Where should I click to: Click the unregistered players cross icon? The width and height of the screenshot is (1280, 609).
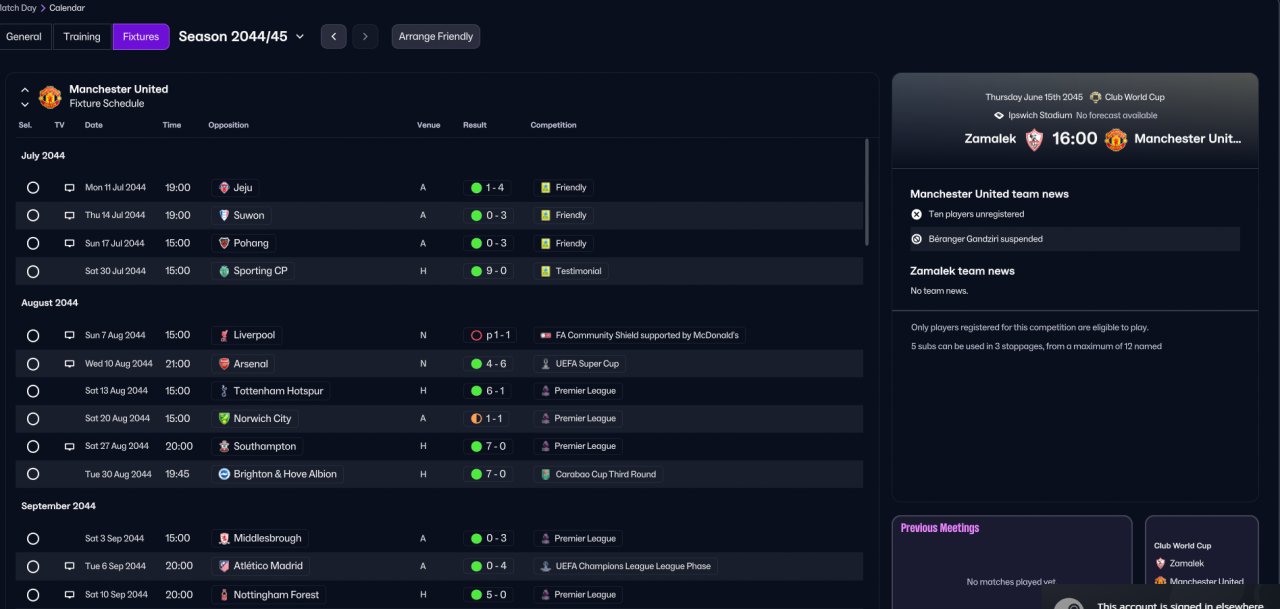click(x=916, y=214)
